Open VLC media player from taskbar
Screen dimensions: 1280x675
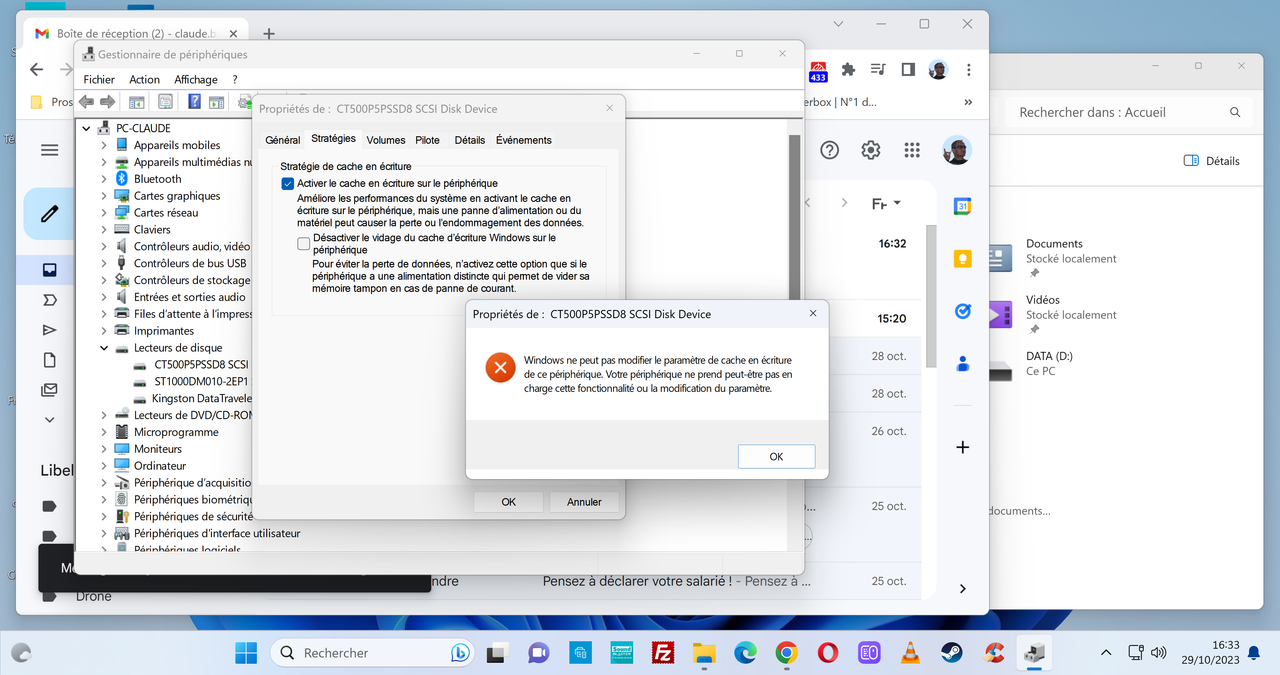[909, 653]
